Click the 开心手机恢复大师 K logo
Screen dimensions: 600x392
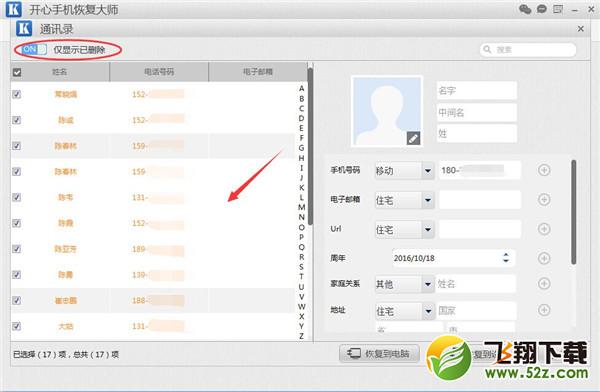tap(14, 9)
